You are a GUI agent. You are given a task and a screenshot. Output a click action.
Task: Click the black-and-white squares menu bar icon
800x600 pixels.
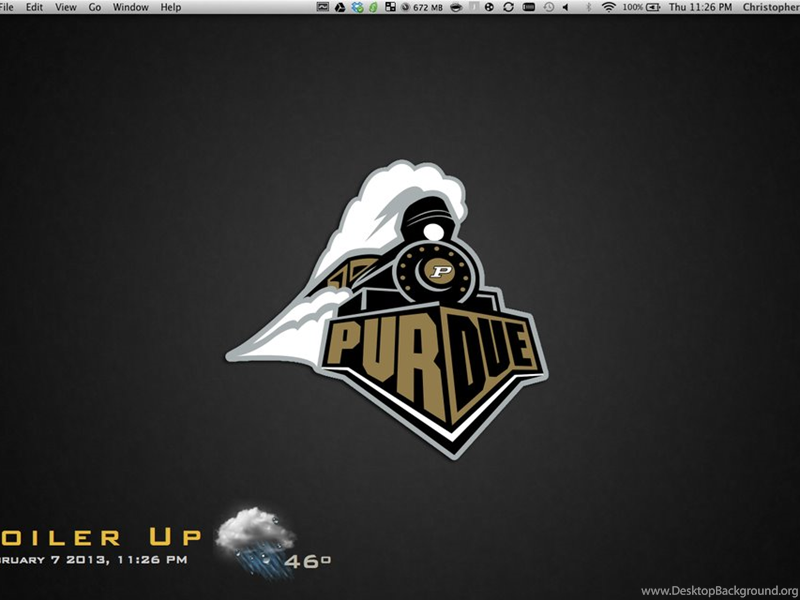[390, 7]
